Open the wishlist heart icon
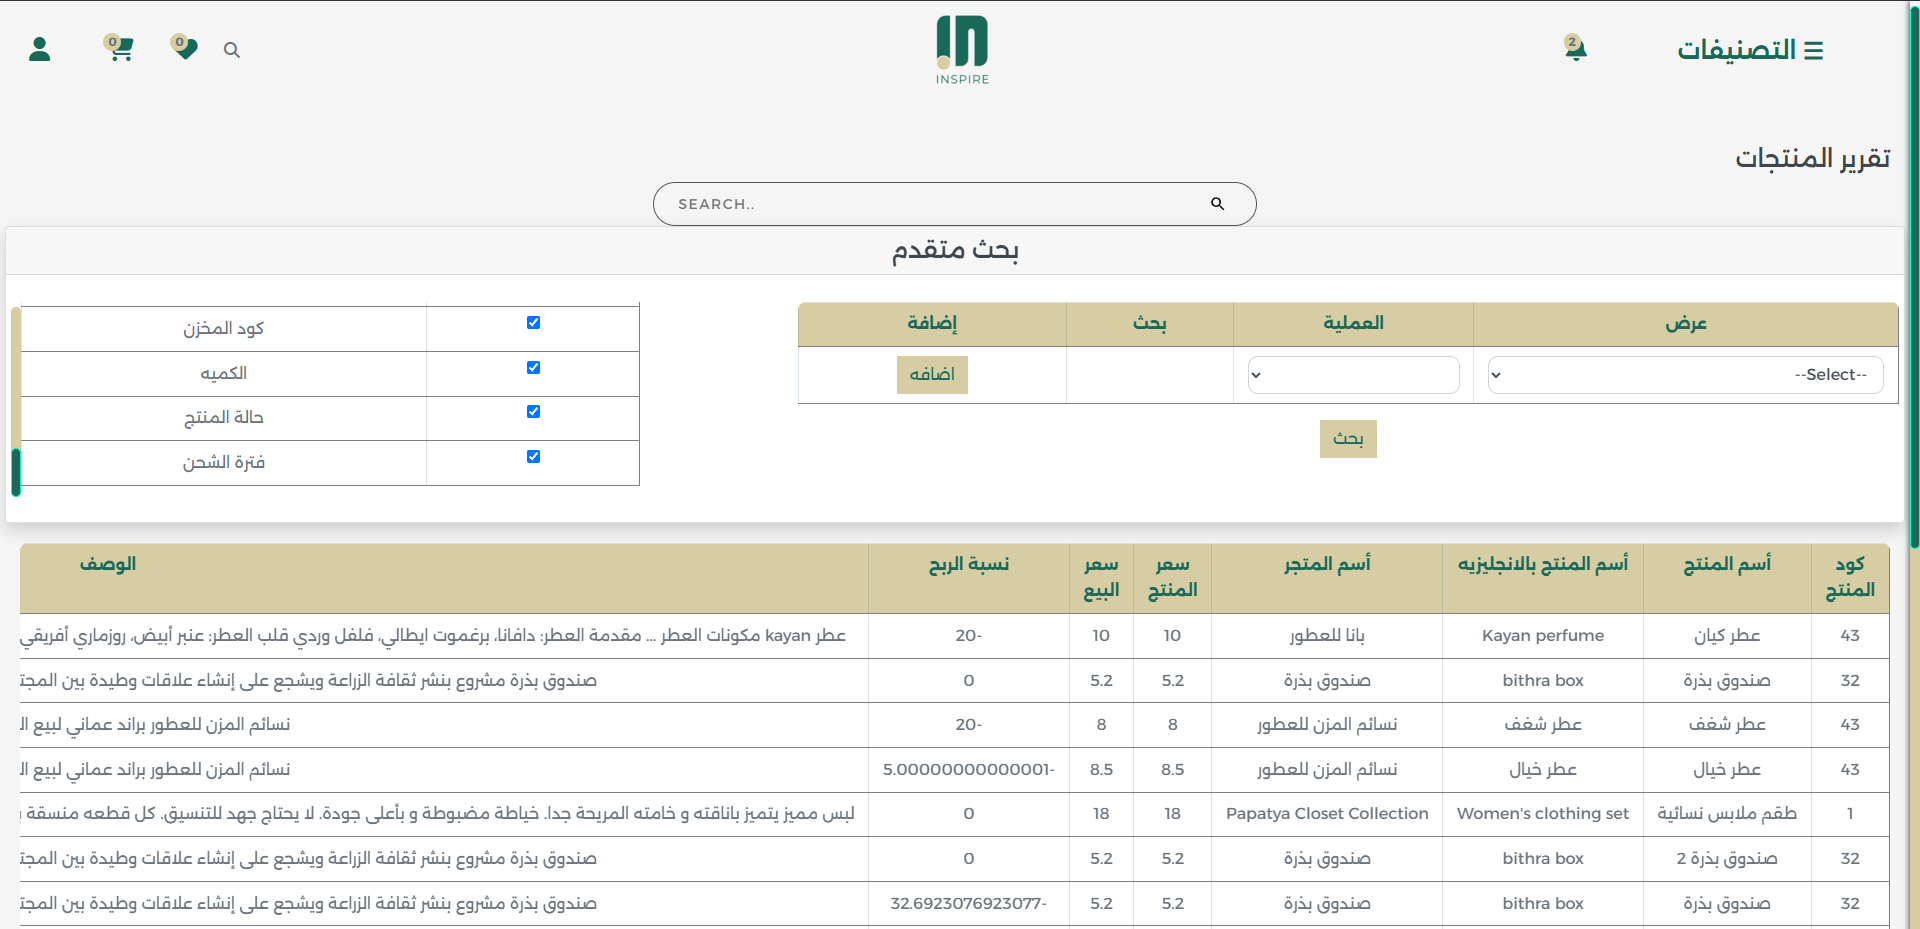 point(185,48)
